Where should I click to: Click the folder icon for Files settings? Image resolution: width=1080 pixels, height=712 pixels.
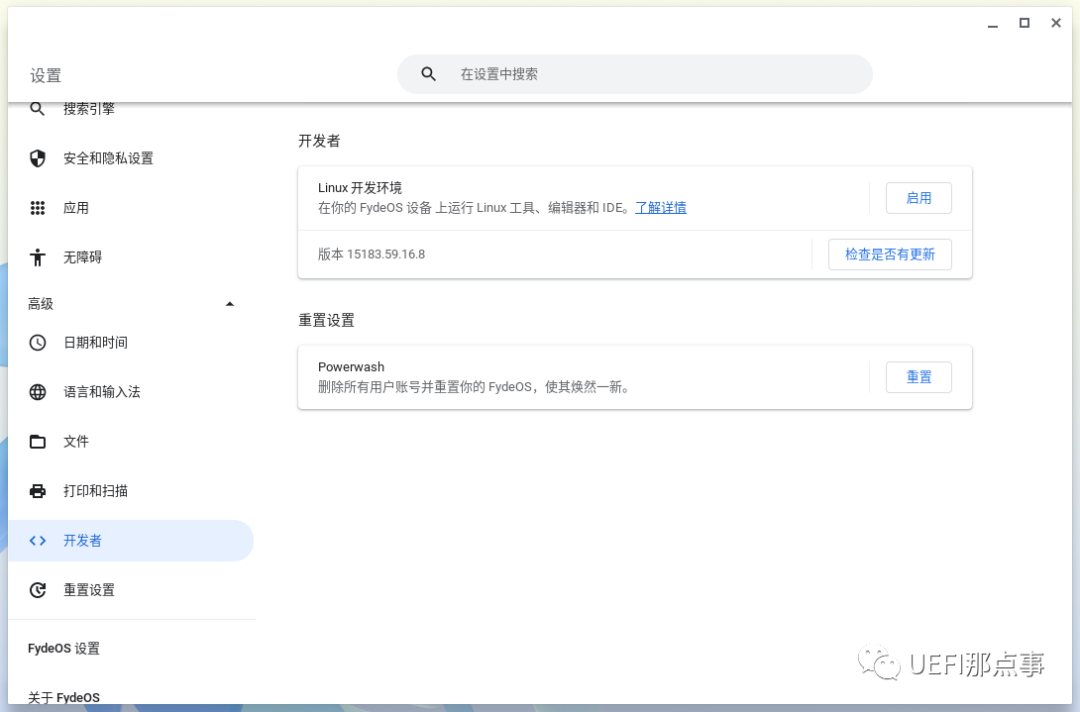pyautogui.click(x=38, y=441)
